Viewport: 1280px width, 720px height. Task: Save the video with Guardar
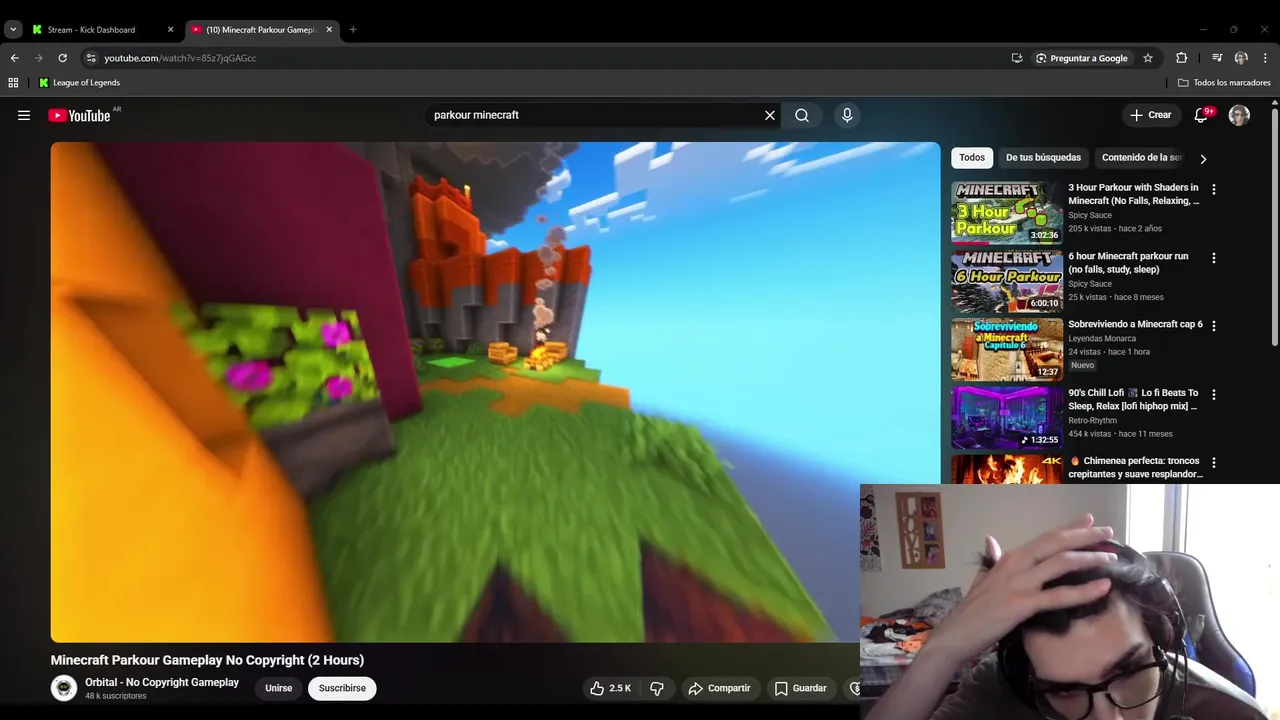(x=801, y=688)
